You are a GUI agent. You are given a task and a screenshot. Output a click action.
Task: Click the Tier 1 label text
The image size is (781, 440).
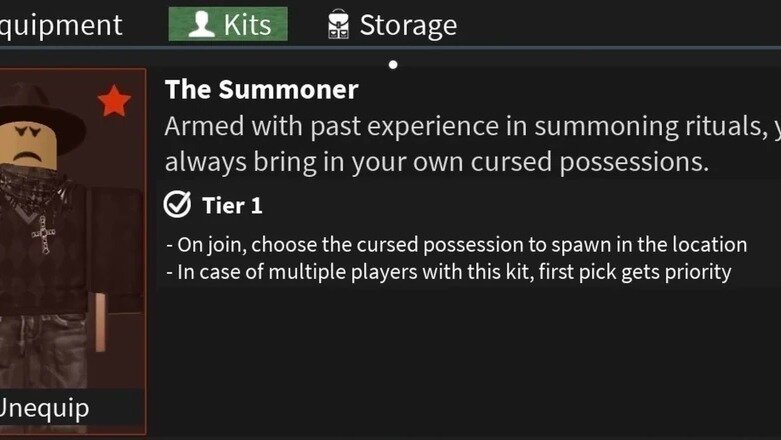pos(232,206)
